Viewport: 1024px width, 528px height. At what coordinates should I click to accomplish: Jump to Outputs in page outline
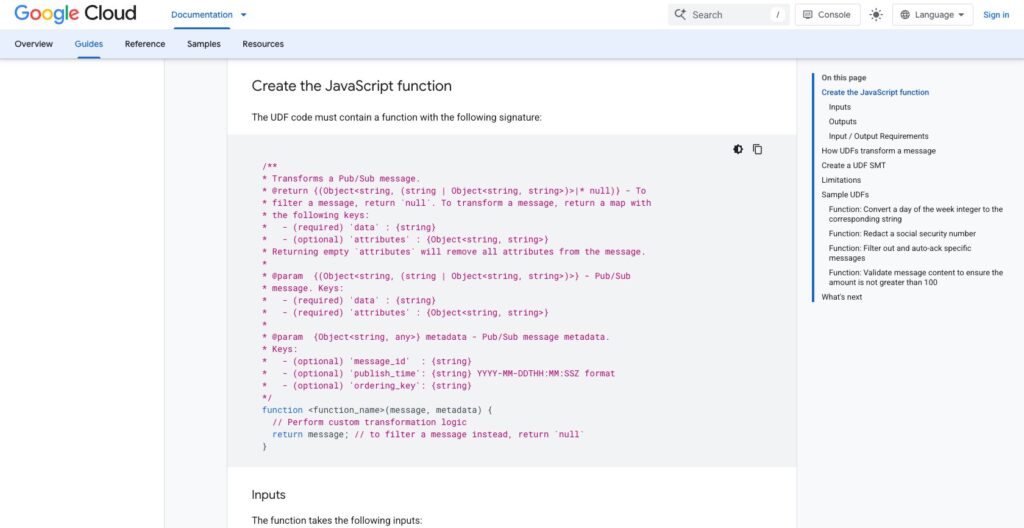point(842,122)
